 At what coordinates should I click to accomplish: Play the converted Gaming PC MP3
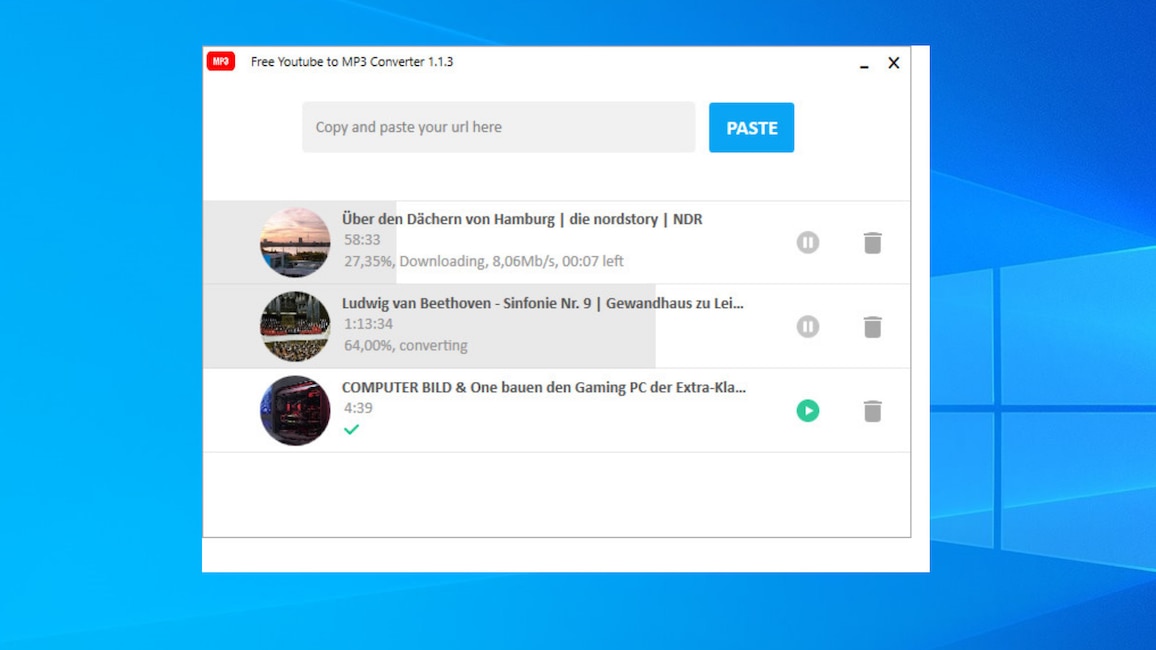click(x=808, y=410)
